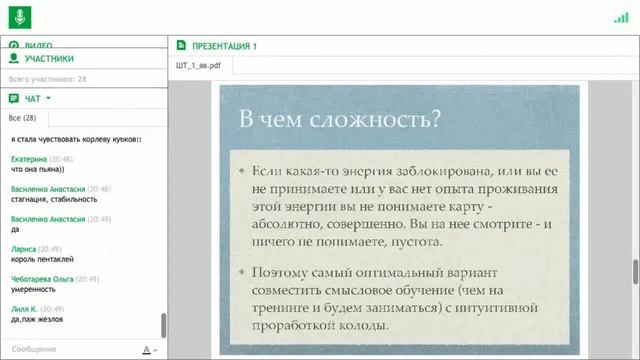The width and height of the screenshot is (640, 360).
Task: Open the text formatting A button
Action: pos(147,350)
